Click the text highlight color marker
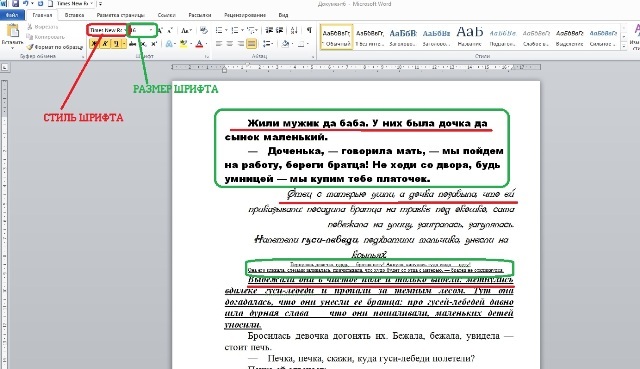640x369 pixels. coord(183,44)
